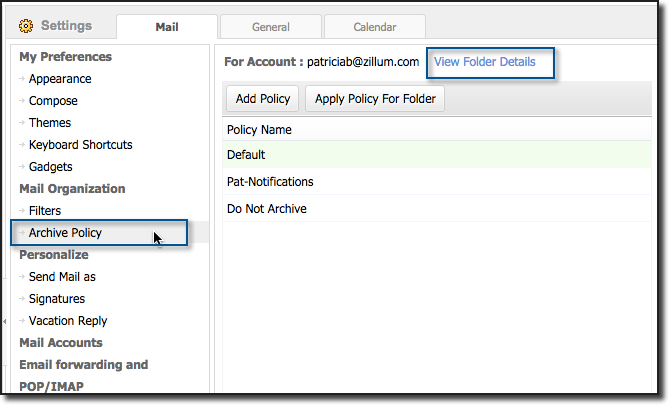The image size is (669, 405).
Task: Open Appearance preferences
Action: click(x=60, y=79)
